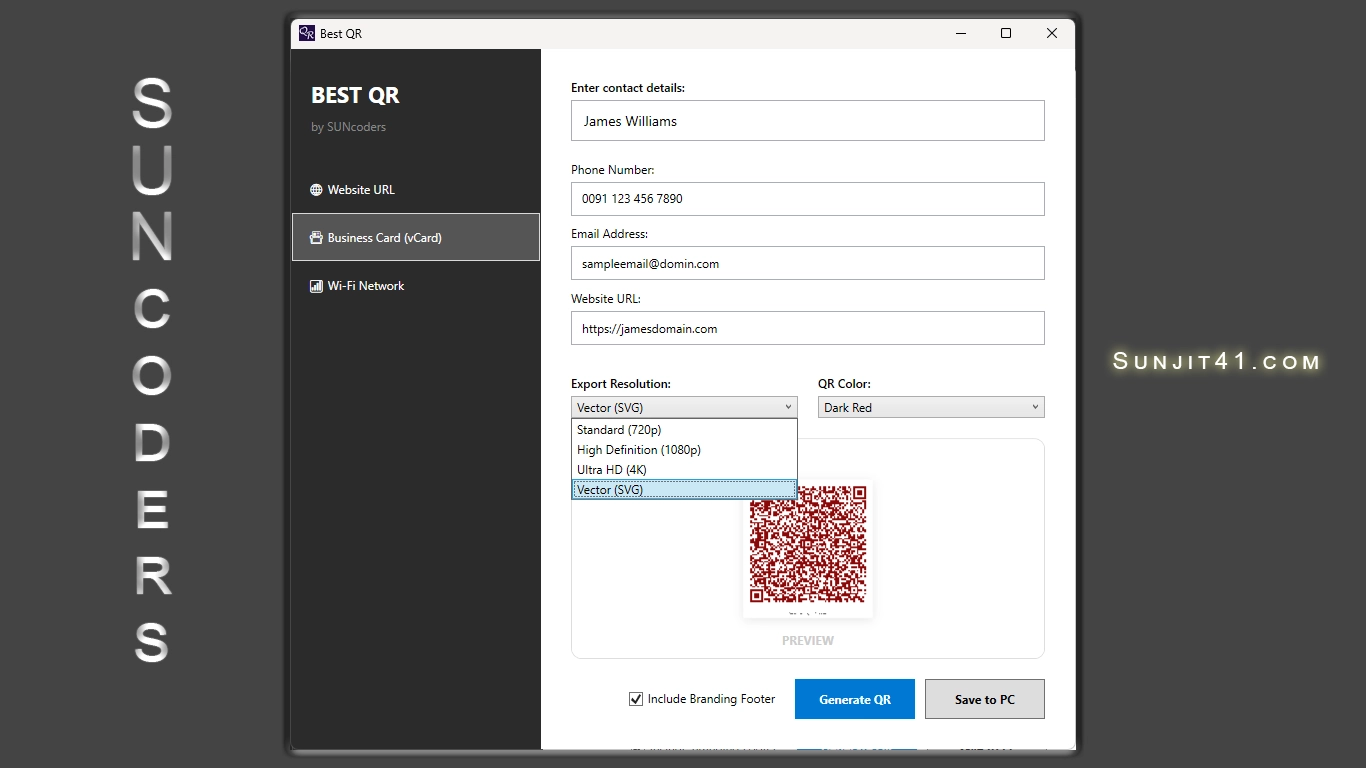Viewport: 1366px width, 768px height.
Task: Select Business Card (vCard) in sidebar
Action: pyautogui.click(x=415, y=237)
